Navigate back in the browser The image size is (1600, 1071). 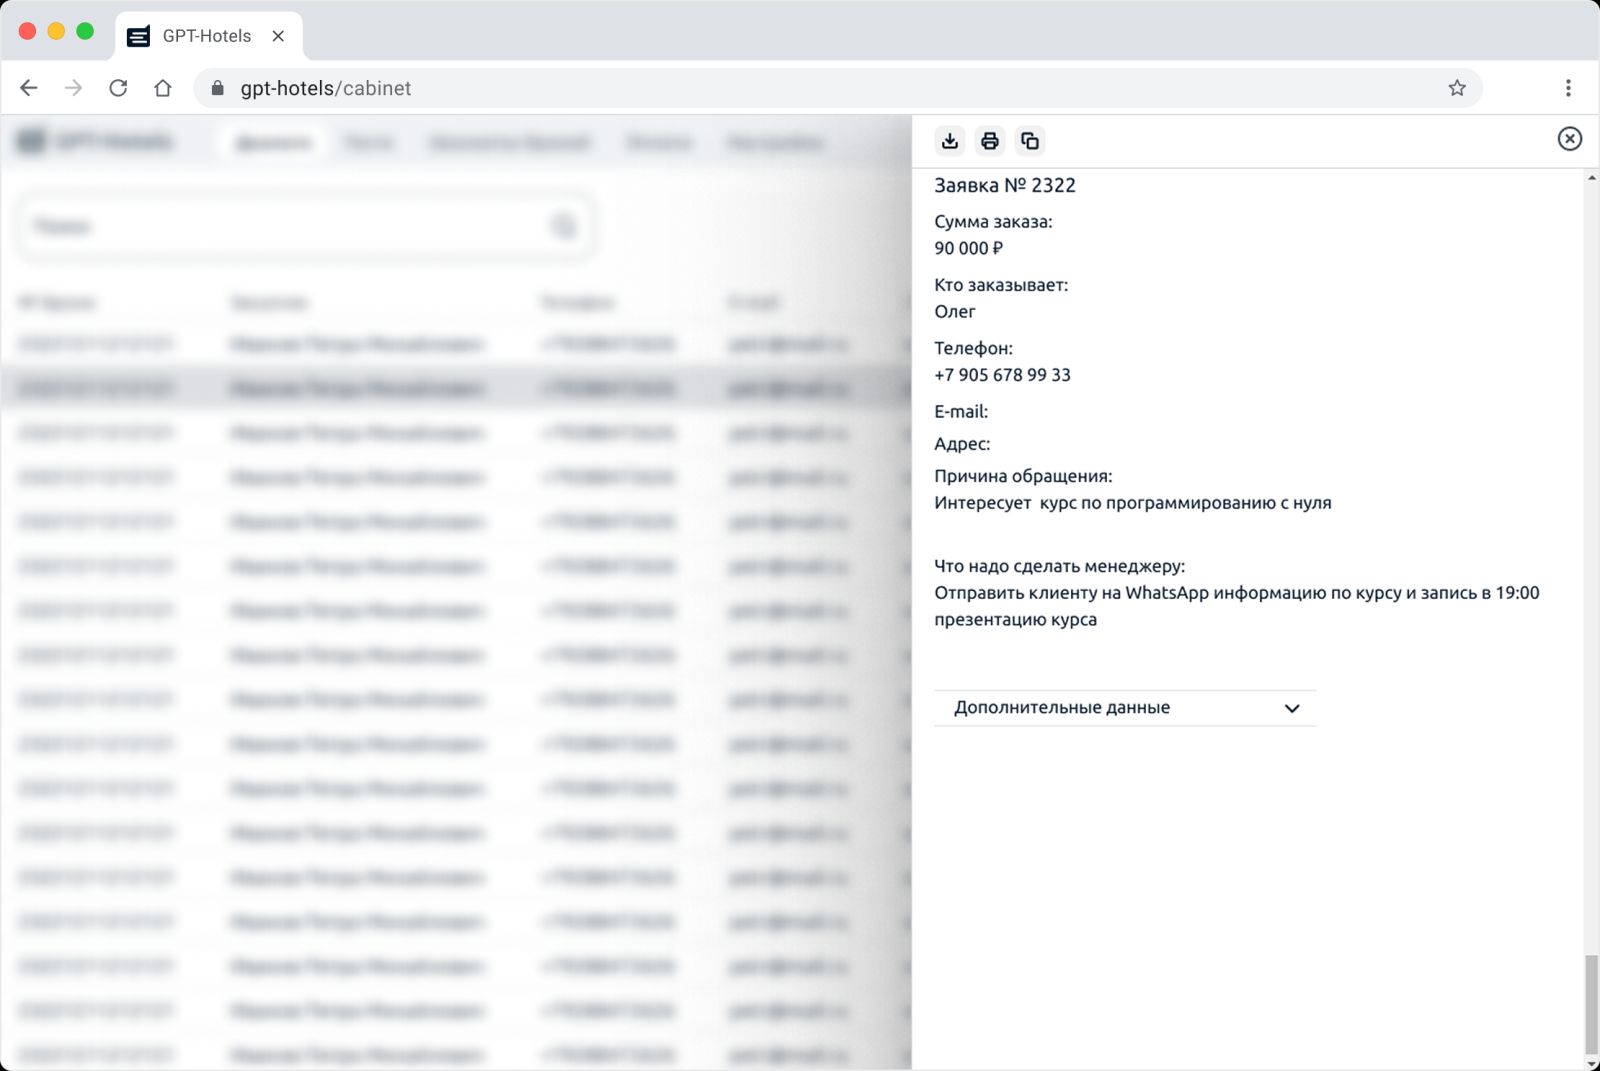(x=29, y=88)
